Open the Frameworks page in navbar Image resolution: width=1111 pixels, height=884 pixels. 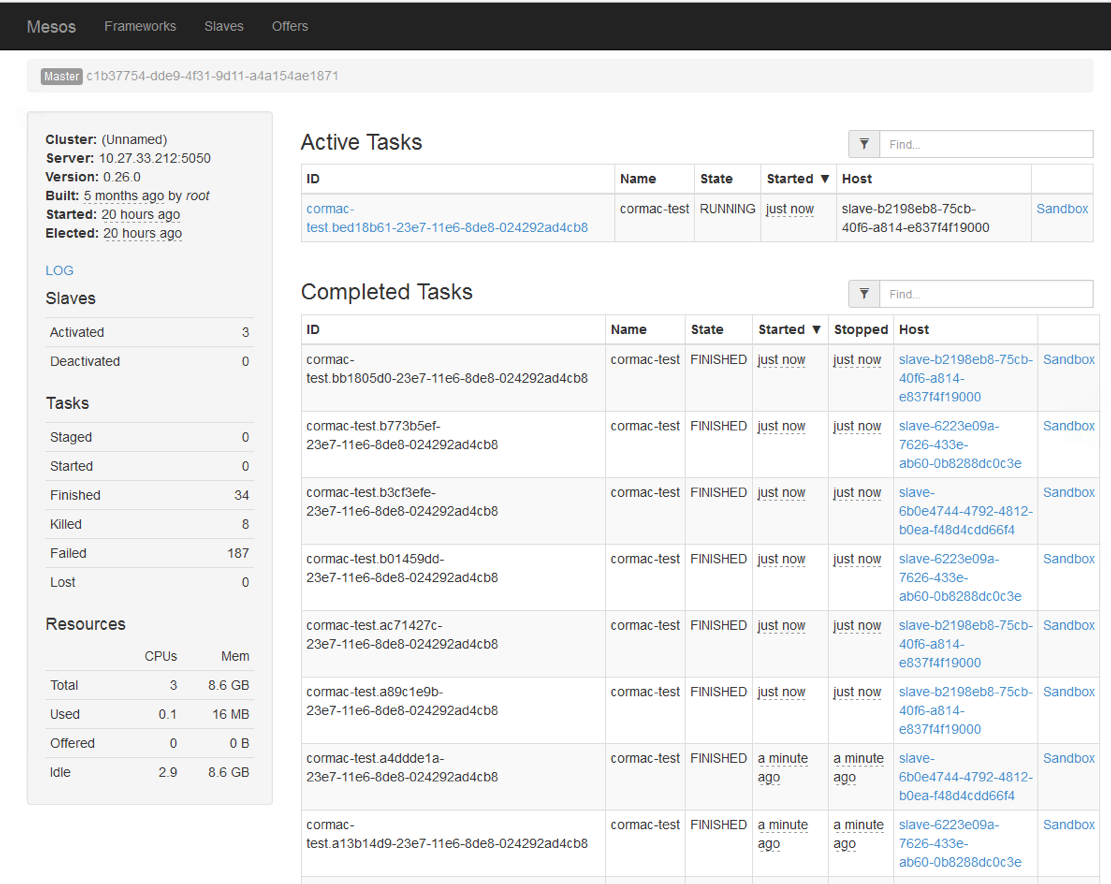pos(140,26)
